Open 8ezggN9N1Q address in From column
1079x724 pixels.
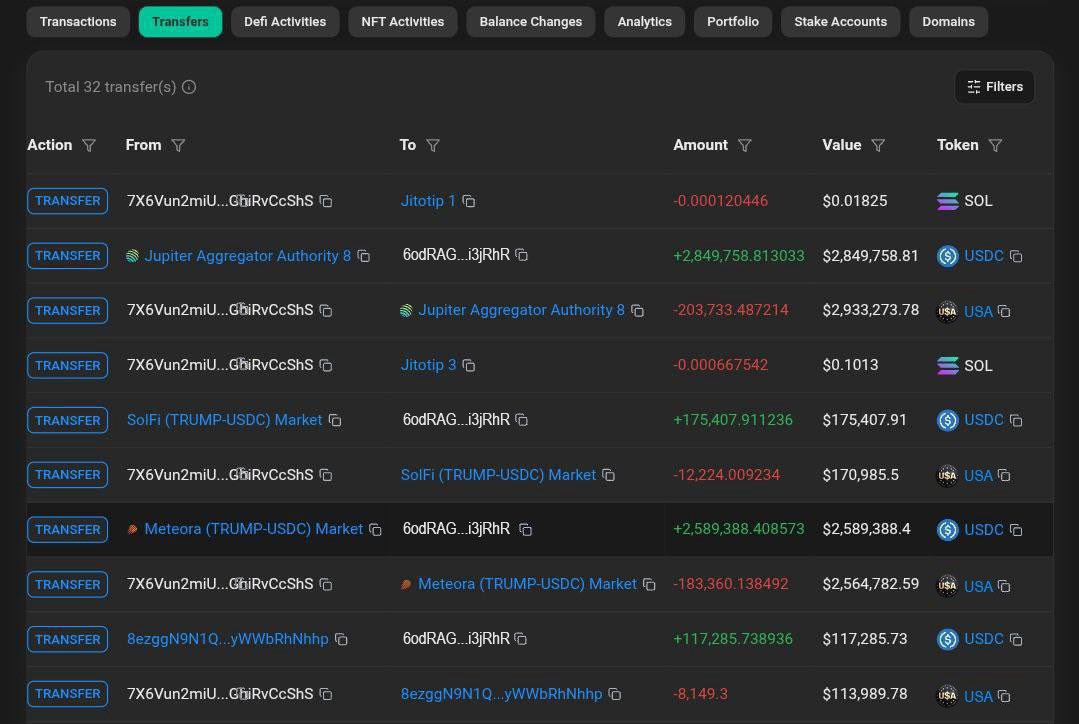[x=228, y=639]
